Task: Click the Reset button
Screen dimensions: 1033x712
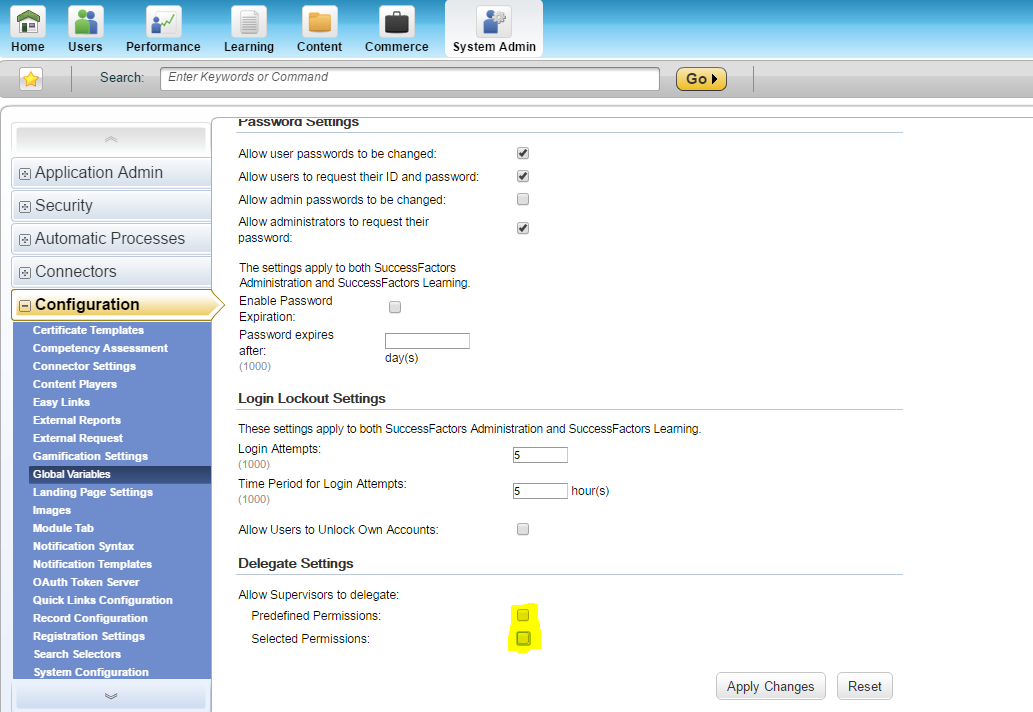Action: point(864,686)
